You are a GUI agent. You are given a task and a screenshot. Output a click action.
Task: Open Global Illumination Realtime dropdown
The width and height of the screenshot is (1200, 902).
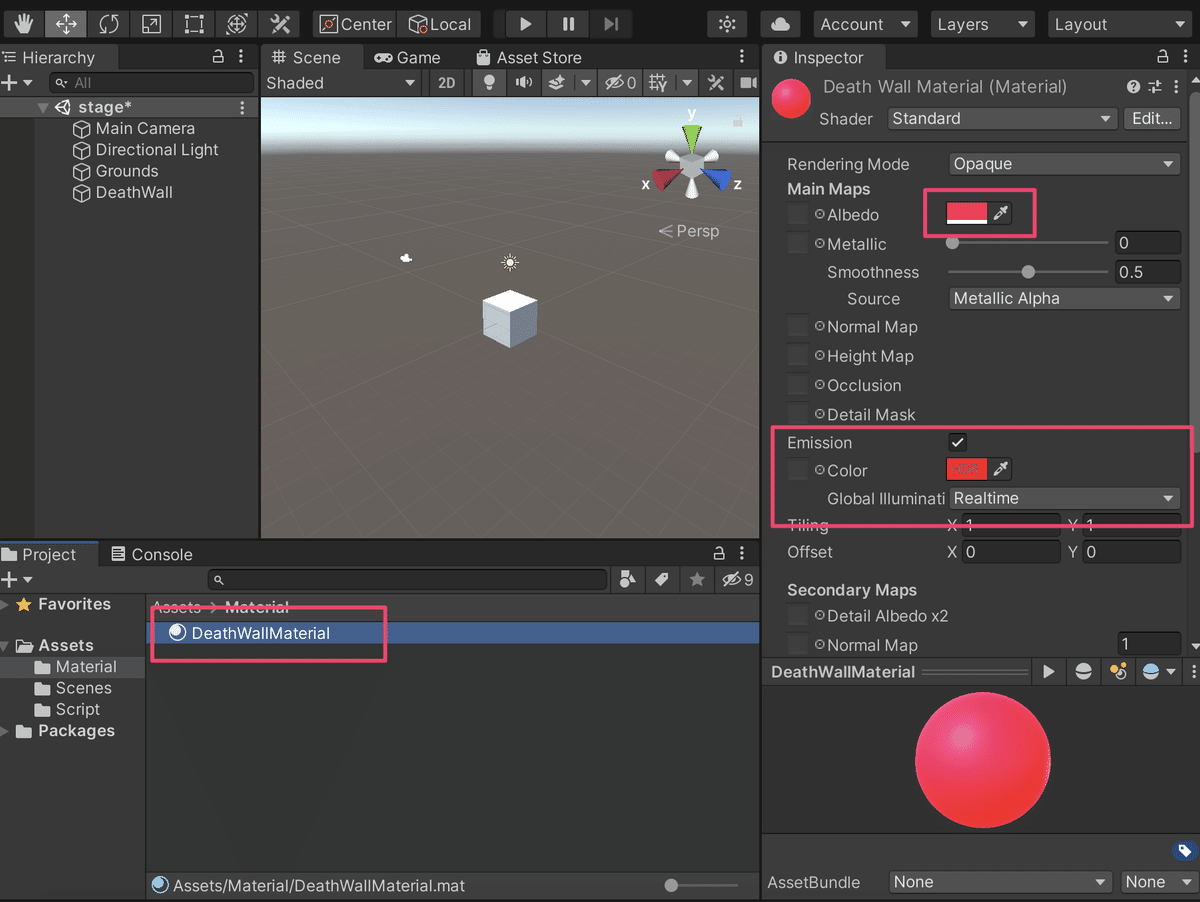[x=1064, y=498]
